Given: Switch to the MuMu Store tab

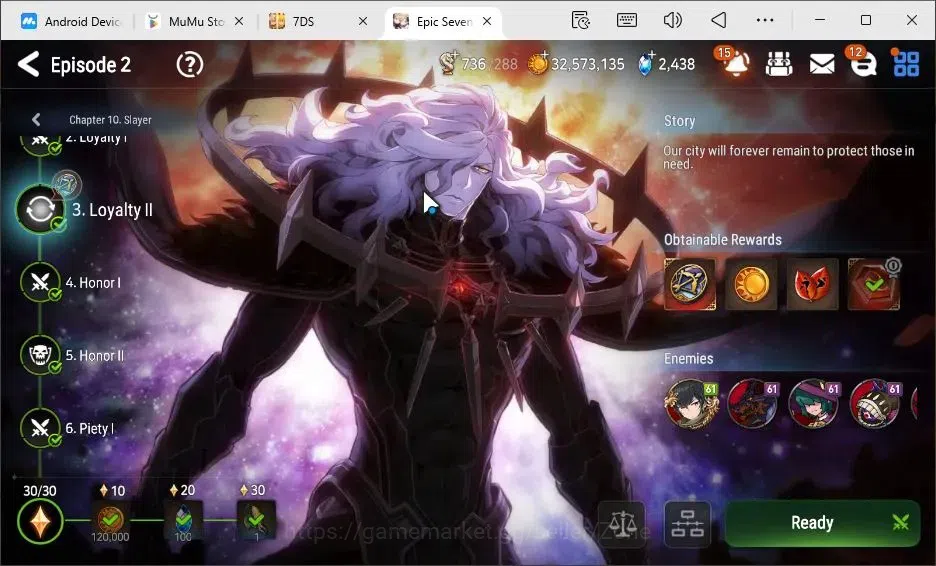Looking at the screenshot, I should (x=195, y=21).
